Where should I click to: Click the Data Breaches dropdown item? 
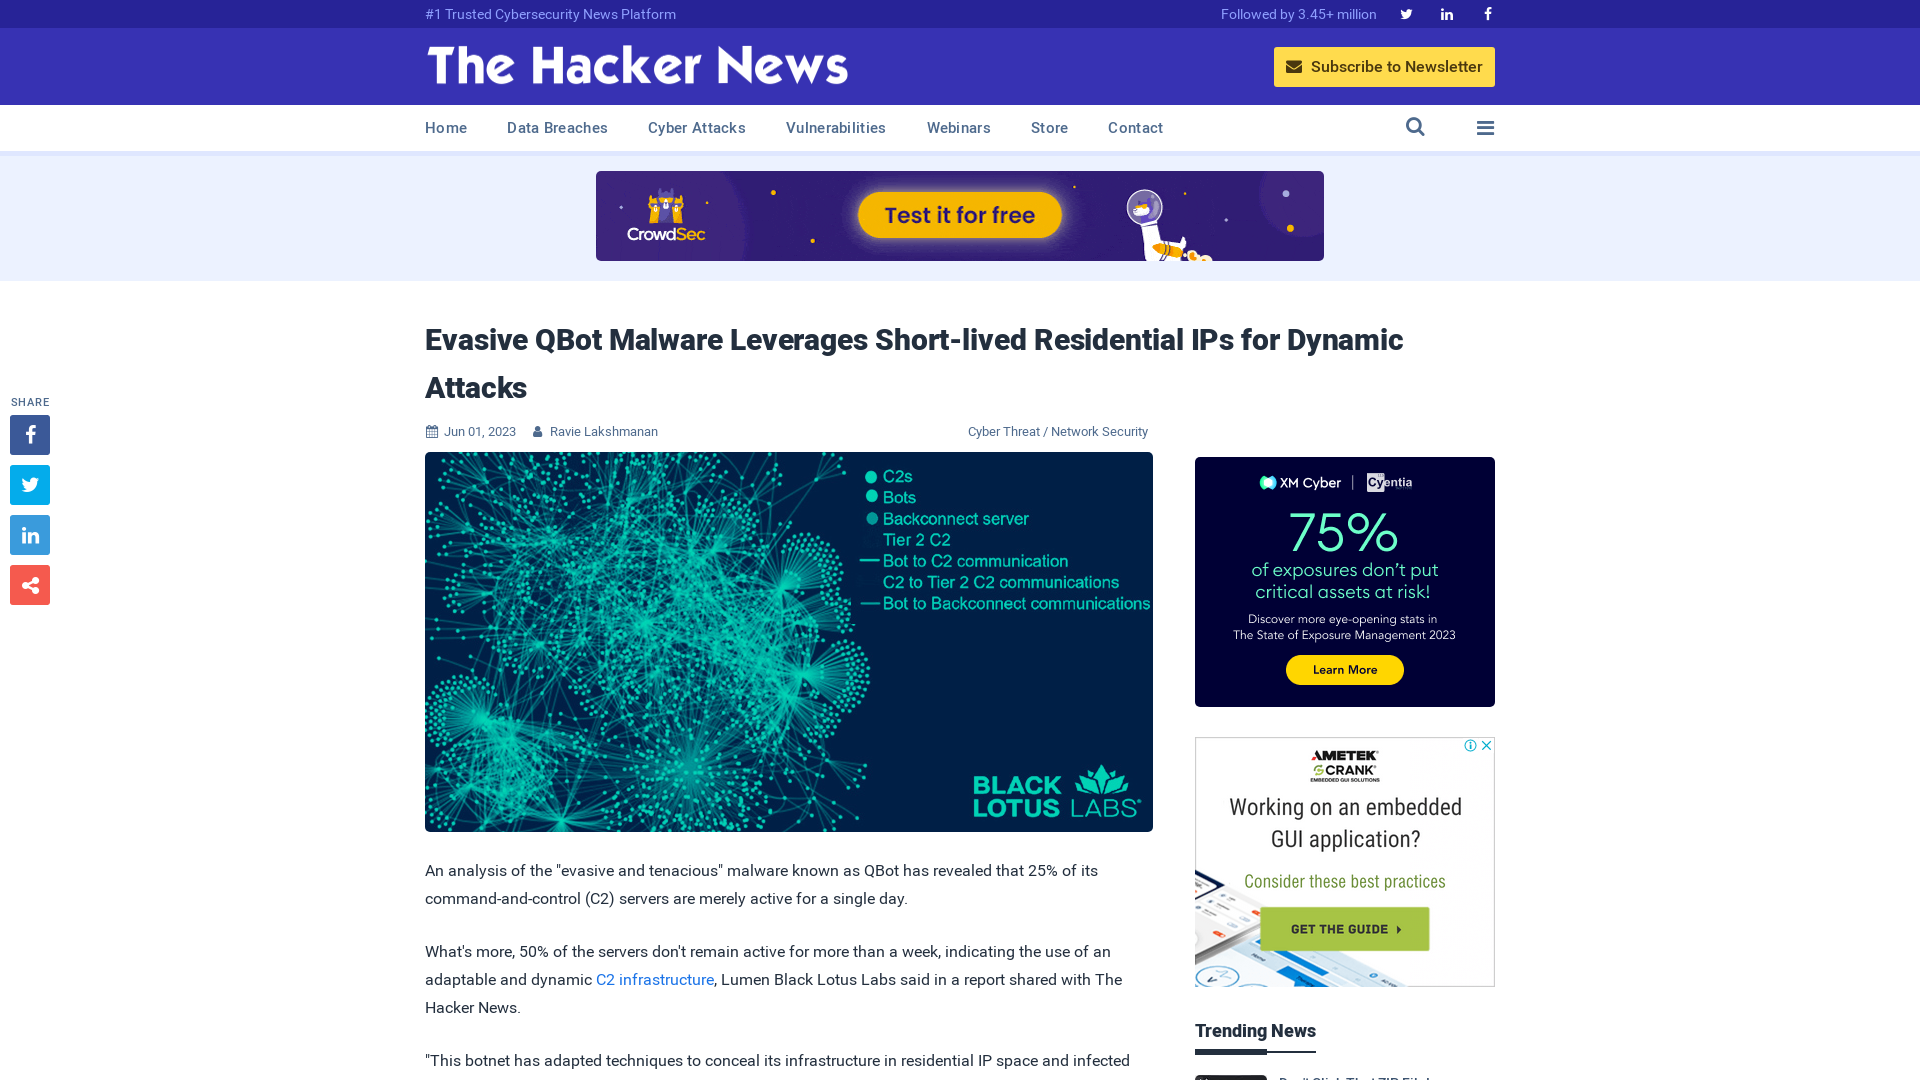click(x=556, y=127)
